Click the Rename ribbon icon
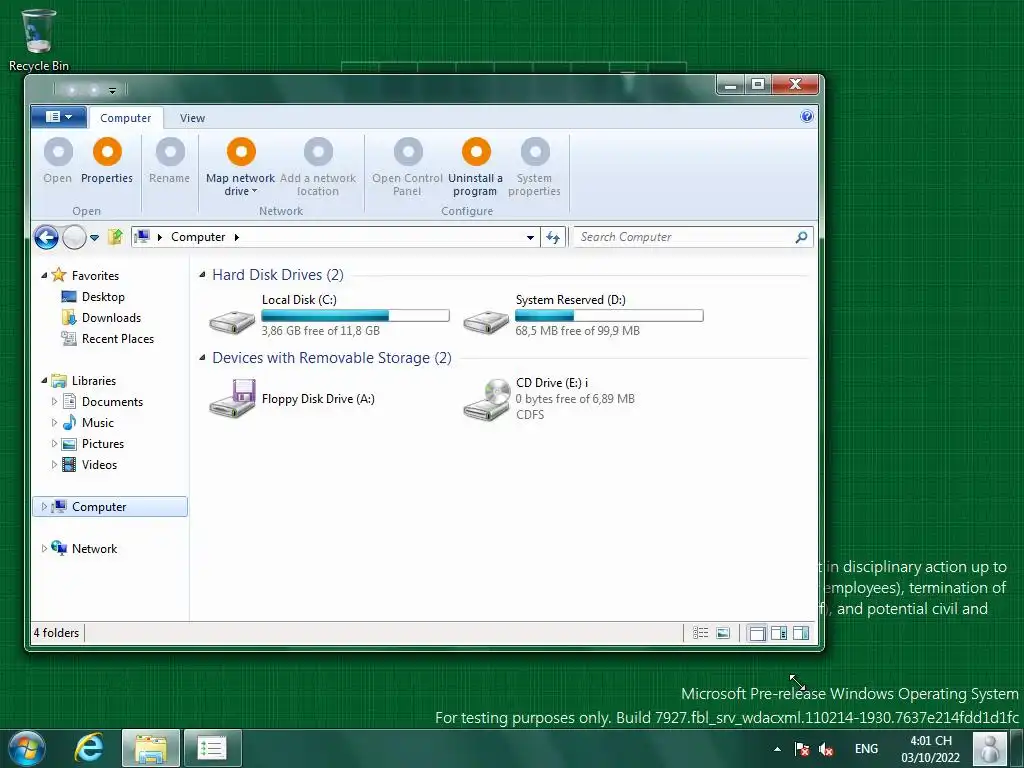 170,152
